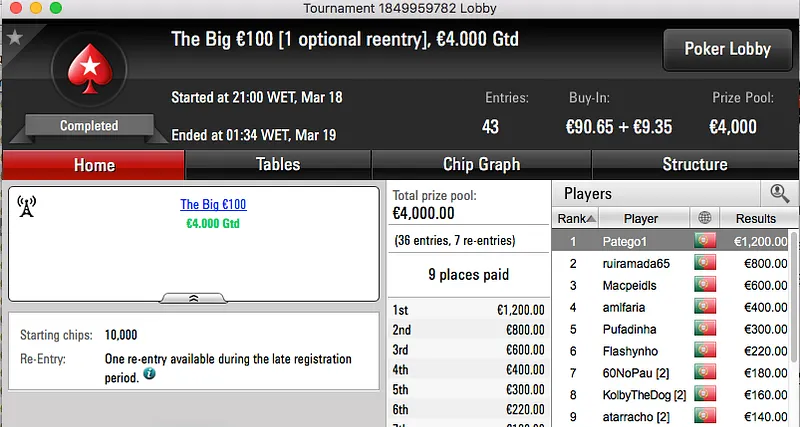Click the globe country column header
The height and width of the screenshot is (427, 800).
click(x=705, y=218)
